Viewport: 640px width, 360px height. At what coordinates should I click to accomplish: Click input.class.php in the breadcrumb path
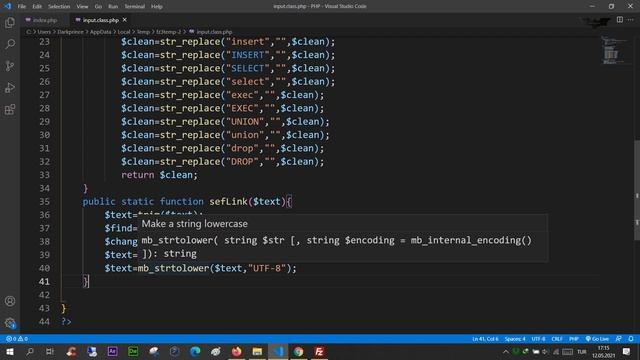tap(214, 32)
